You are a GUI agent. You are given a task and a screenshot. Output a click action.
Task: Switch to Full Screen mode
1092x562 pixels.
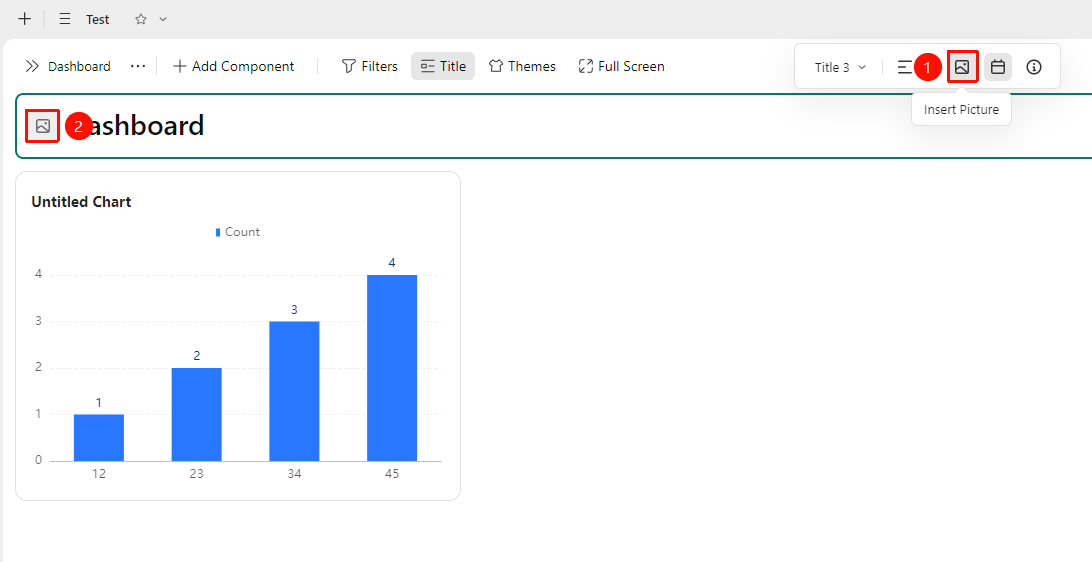pyautogui.click(x=621, y=66)
